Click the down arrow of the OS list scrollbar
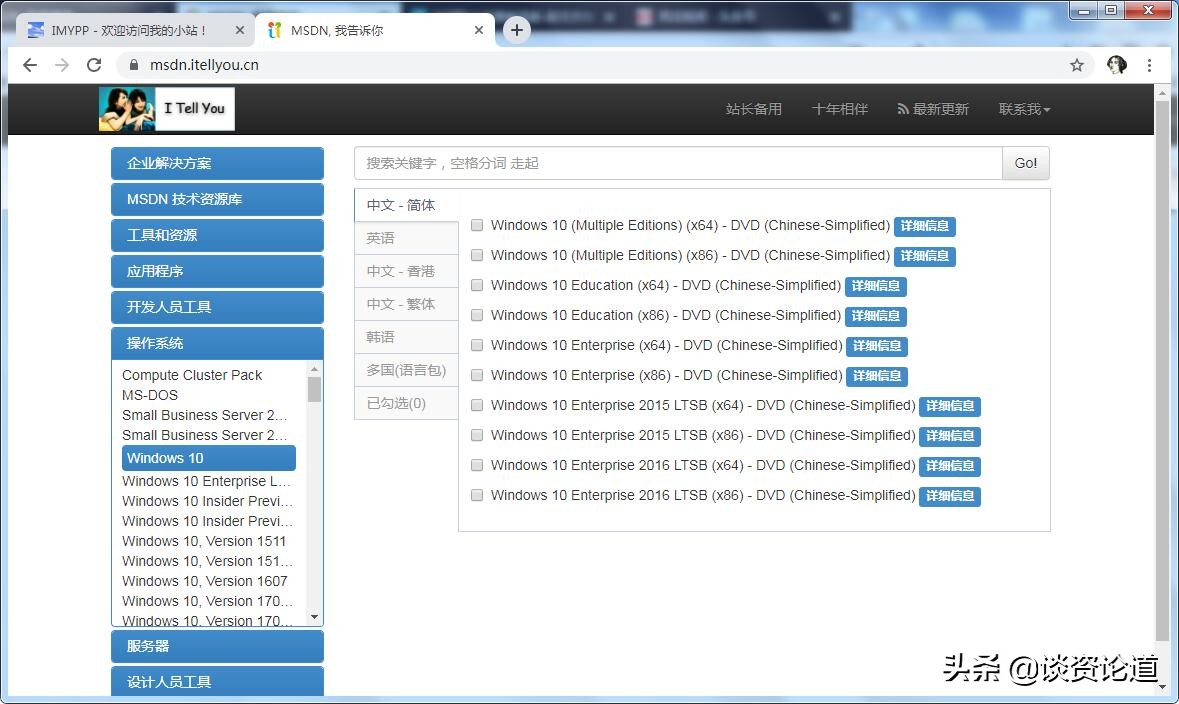The height and width of the screenshot is (704, 1179). (x=315, y=618)
